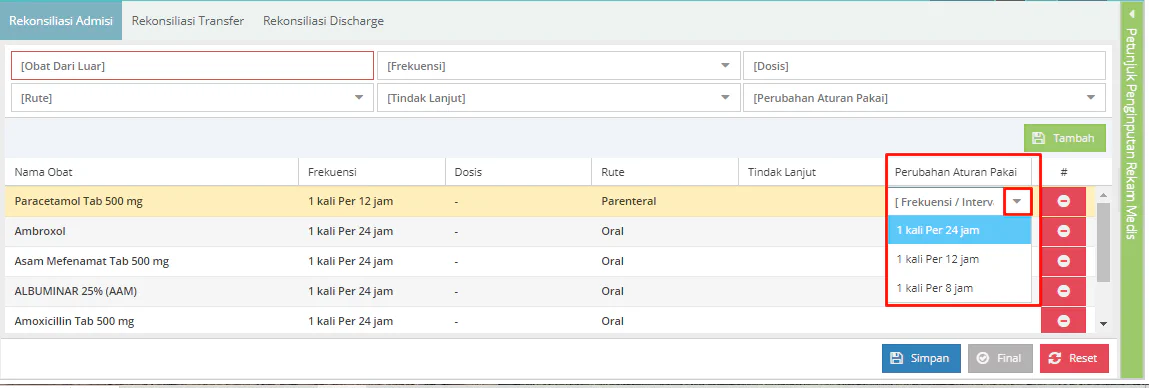The image size is (1149, 388).
Task: Click the scrollbar down arrow in table
Action: [x=1103, y=323]
